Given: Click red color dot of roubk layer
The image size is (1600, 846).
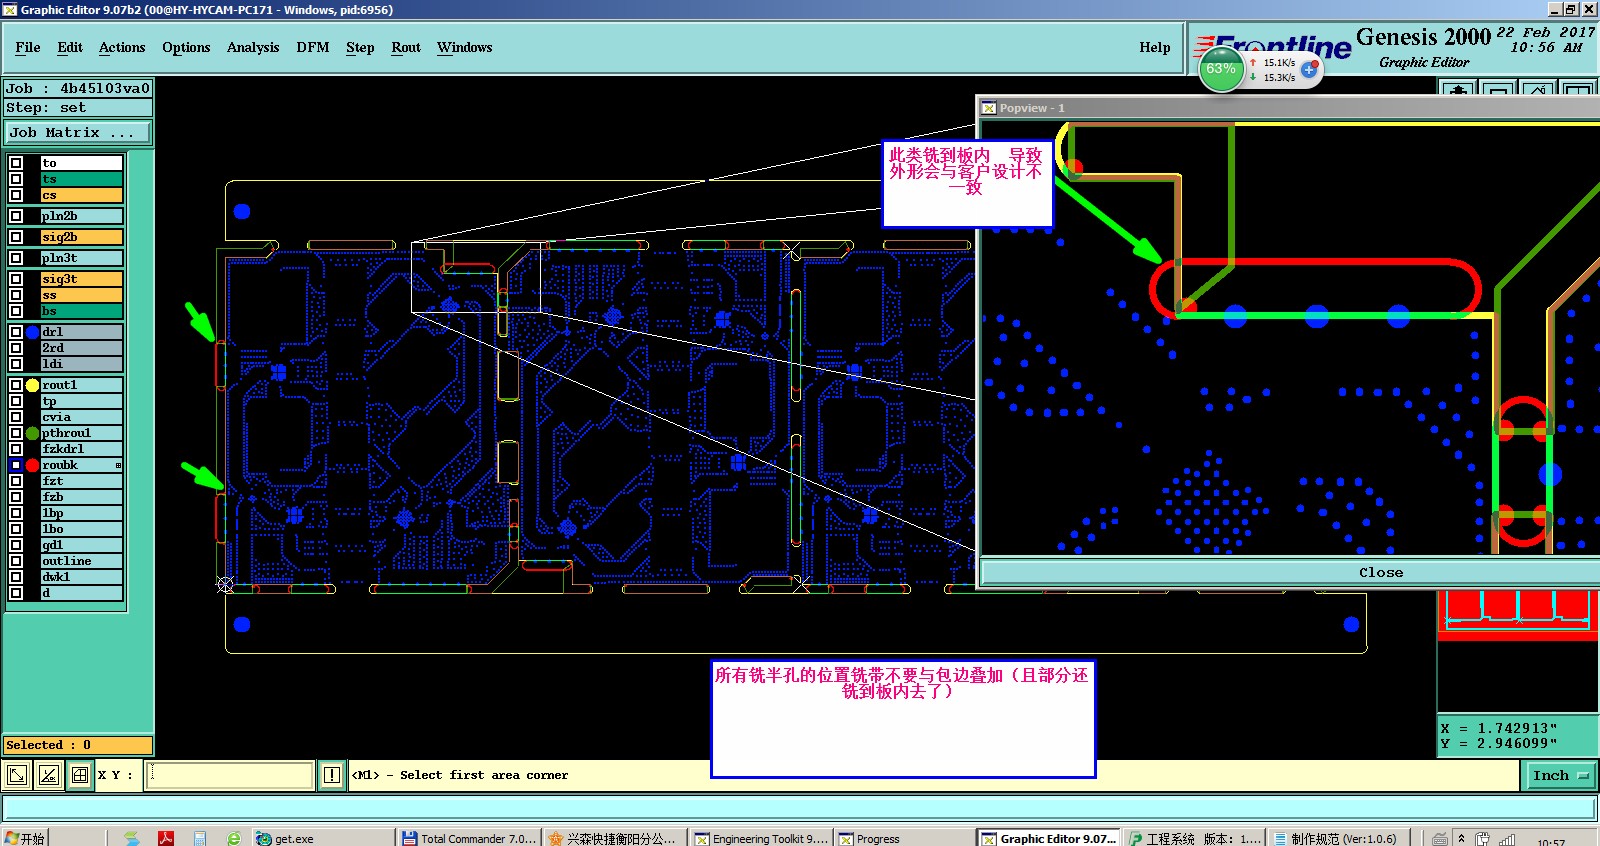Looking at the screenshot, I should 32,465.
